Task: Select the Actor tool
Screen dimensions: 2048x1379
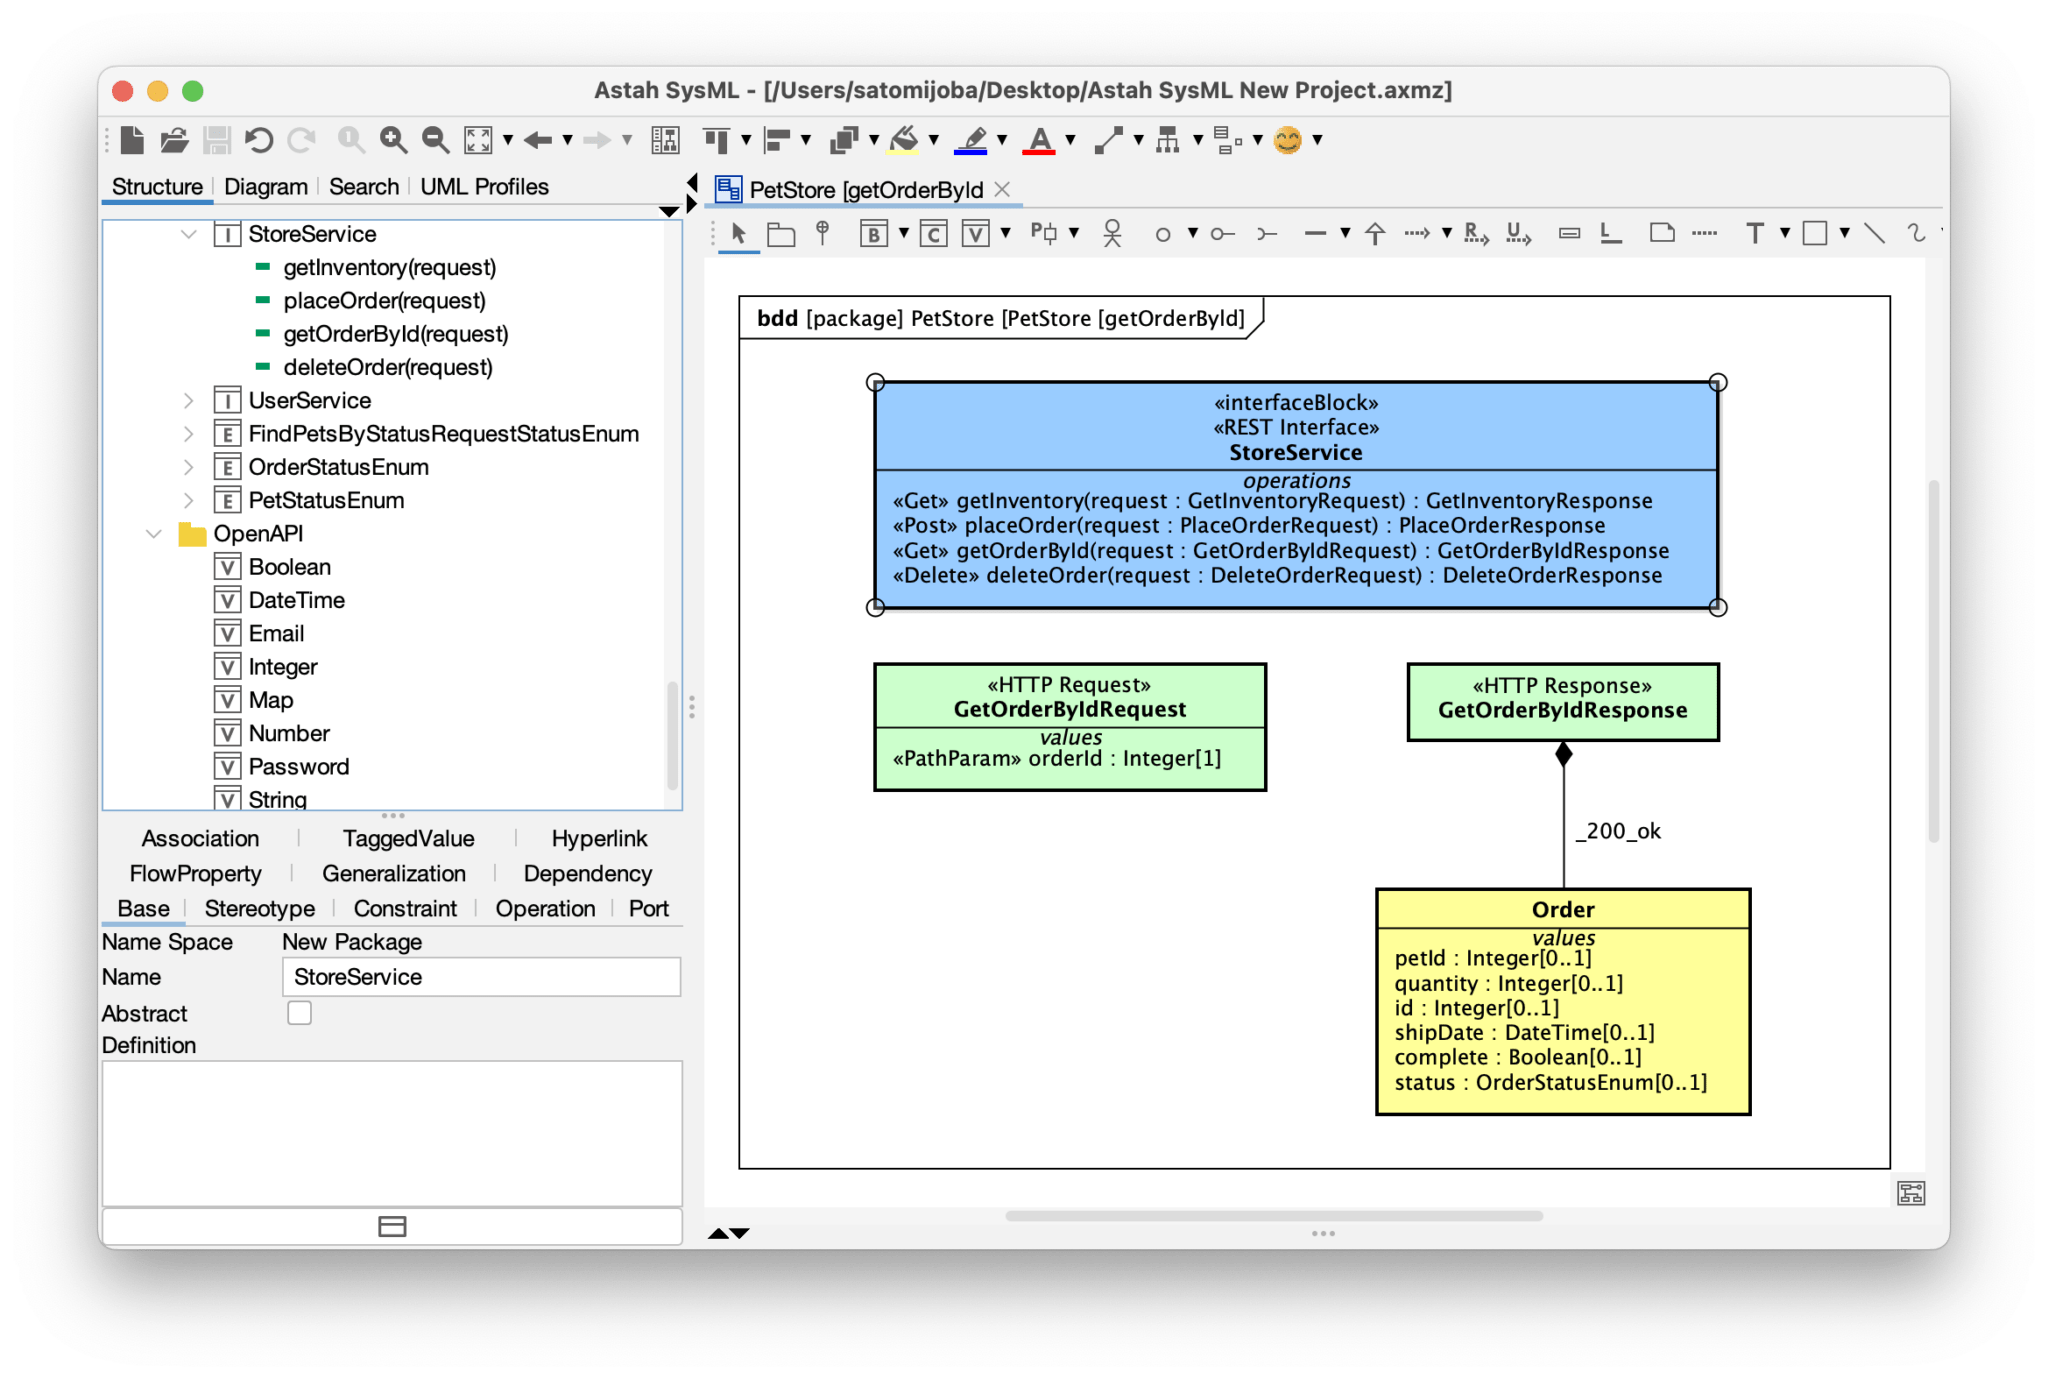Action: coord(1111,233)
